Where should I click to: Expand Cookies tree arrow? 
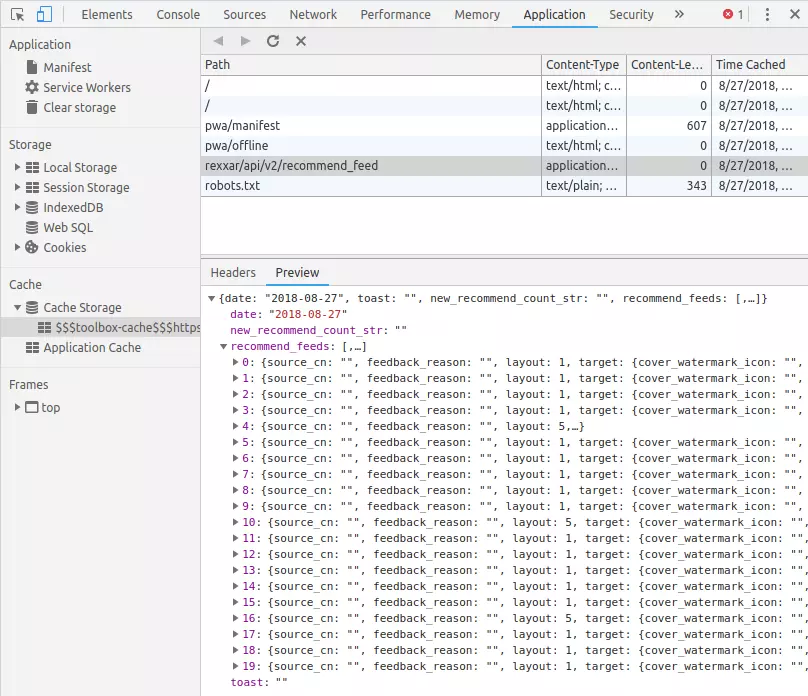[x=17, y=247]
